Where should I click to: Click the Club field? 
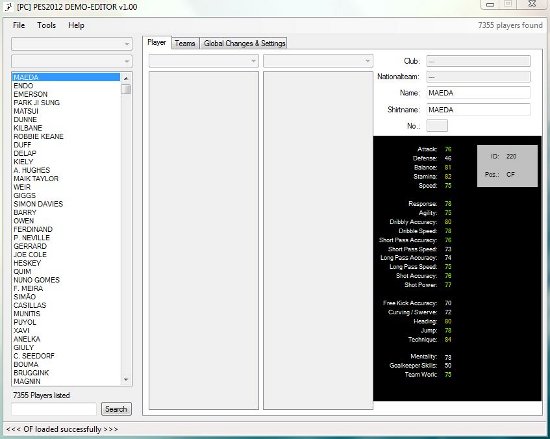pyautogui.click(x=478, y=61)
